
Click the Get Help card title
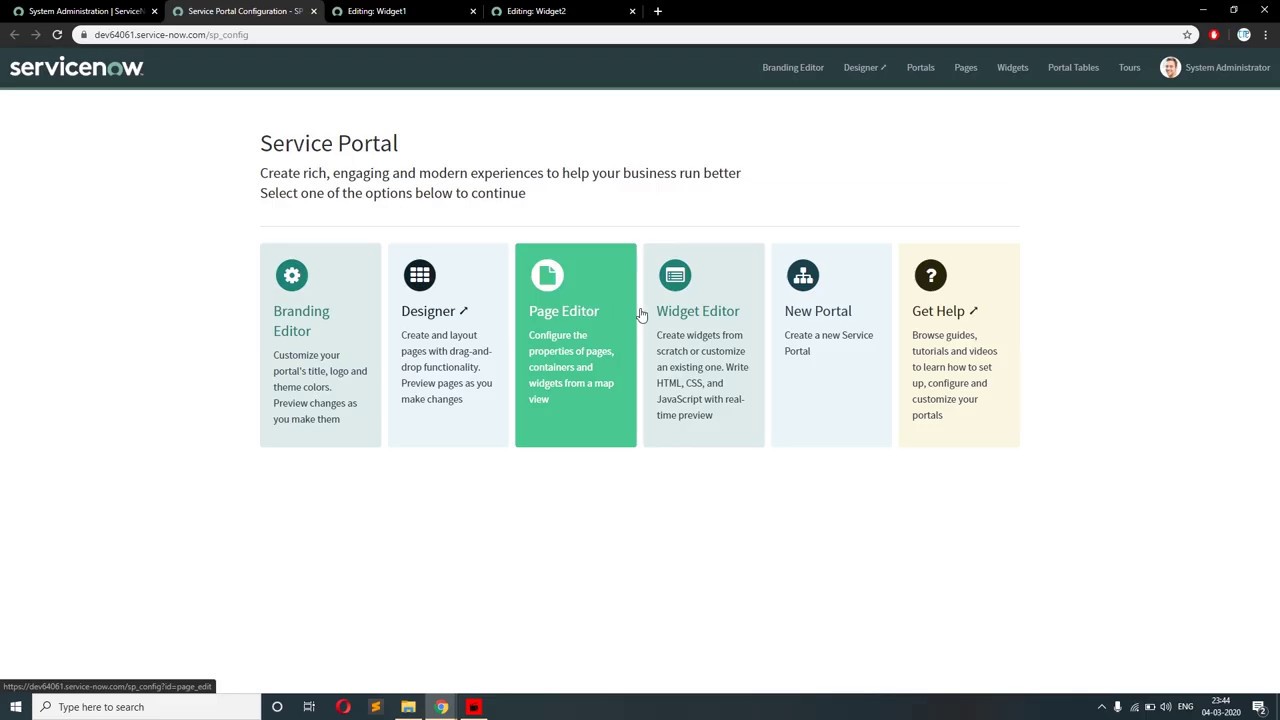[945, 311]
